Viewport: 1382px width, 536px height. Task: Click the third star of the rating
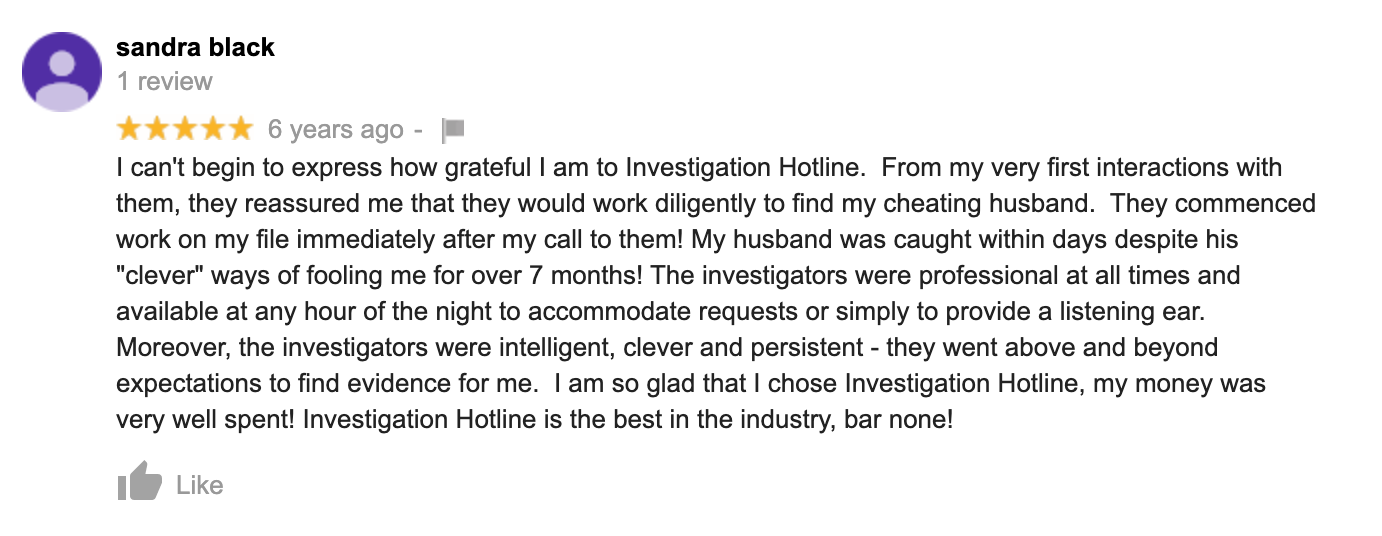coord(185,129)
